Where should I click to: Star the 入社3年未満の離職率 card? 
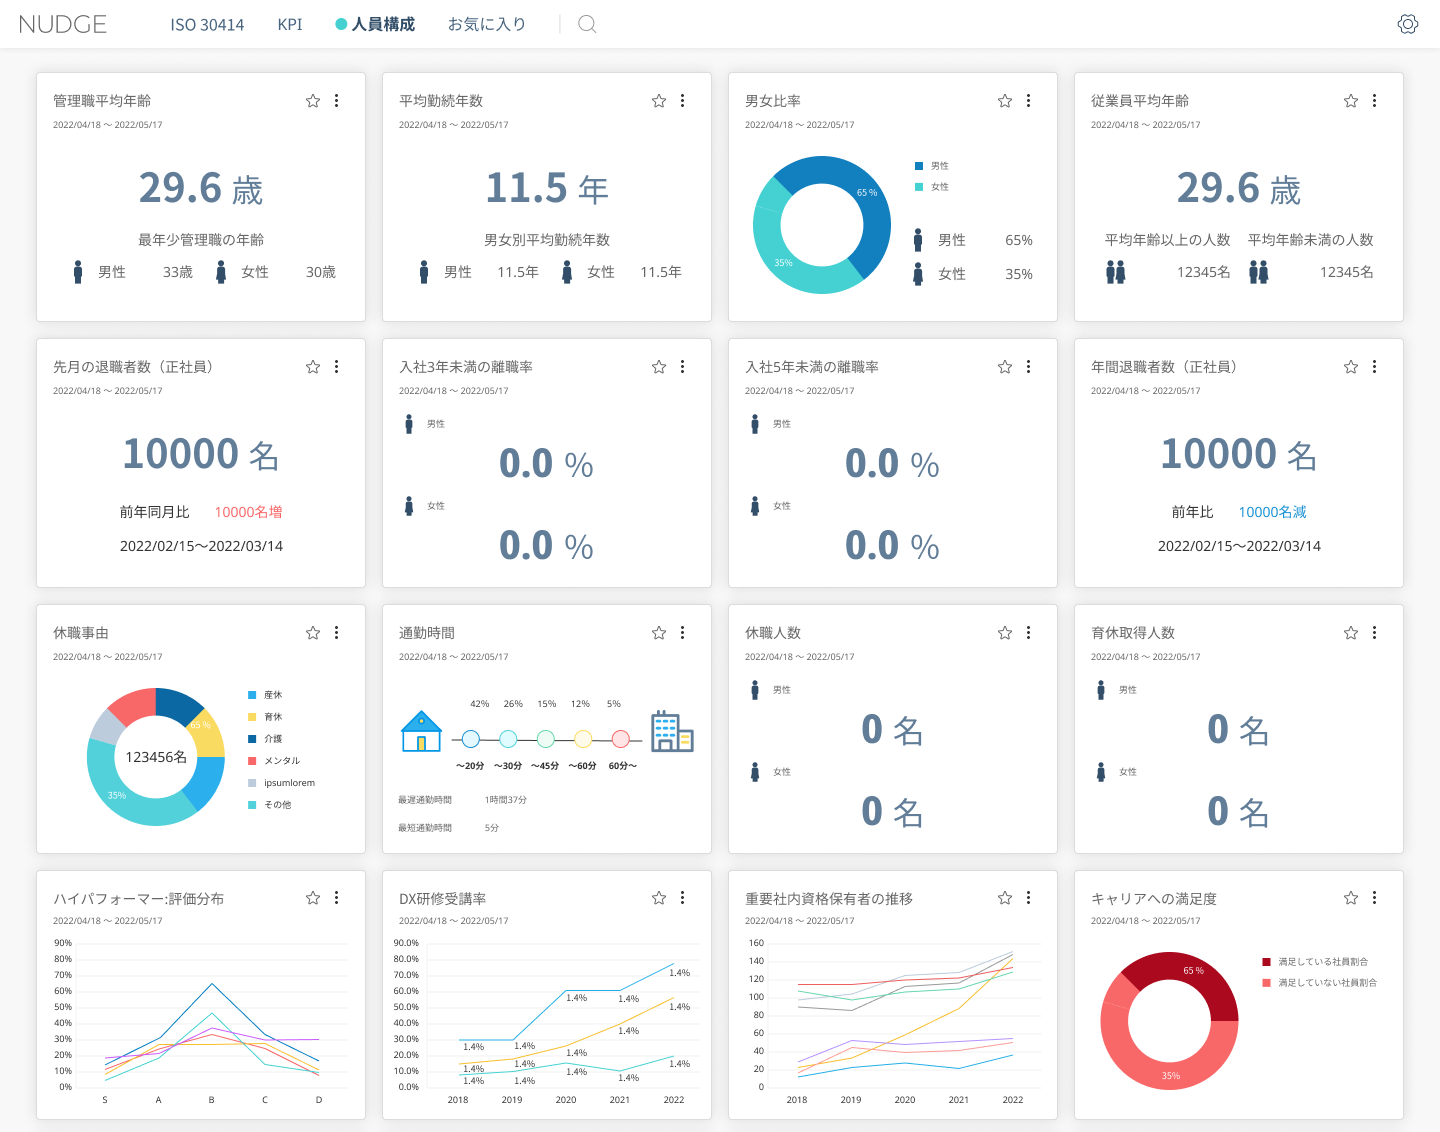click(659, 367)
